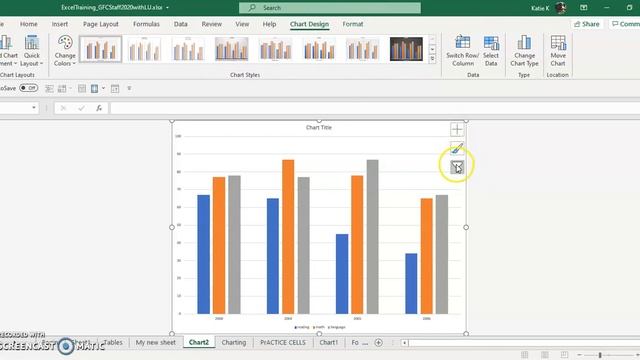This screenshot has height=360, width=640.
Task: Switch to the My new sheet tab
Action: (156, 342)
